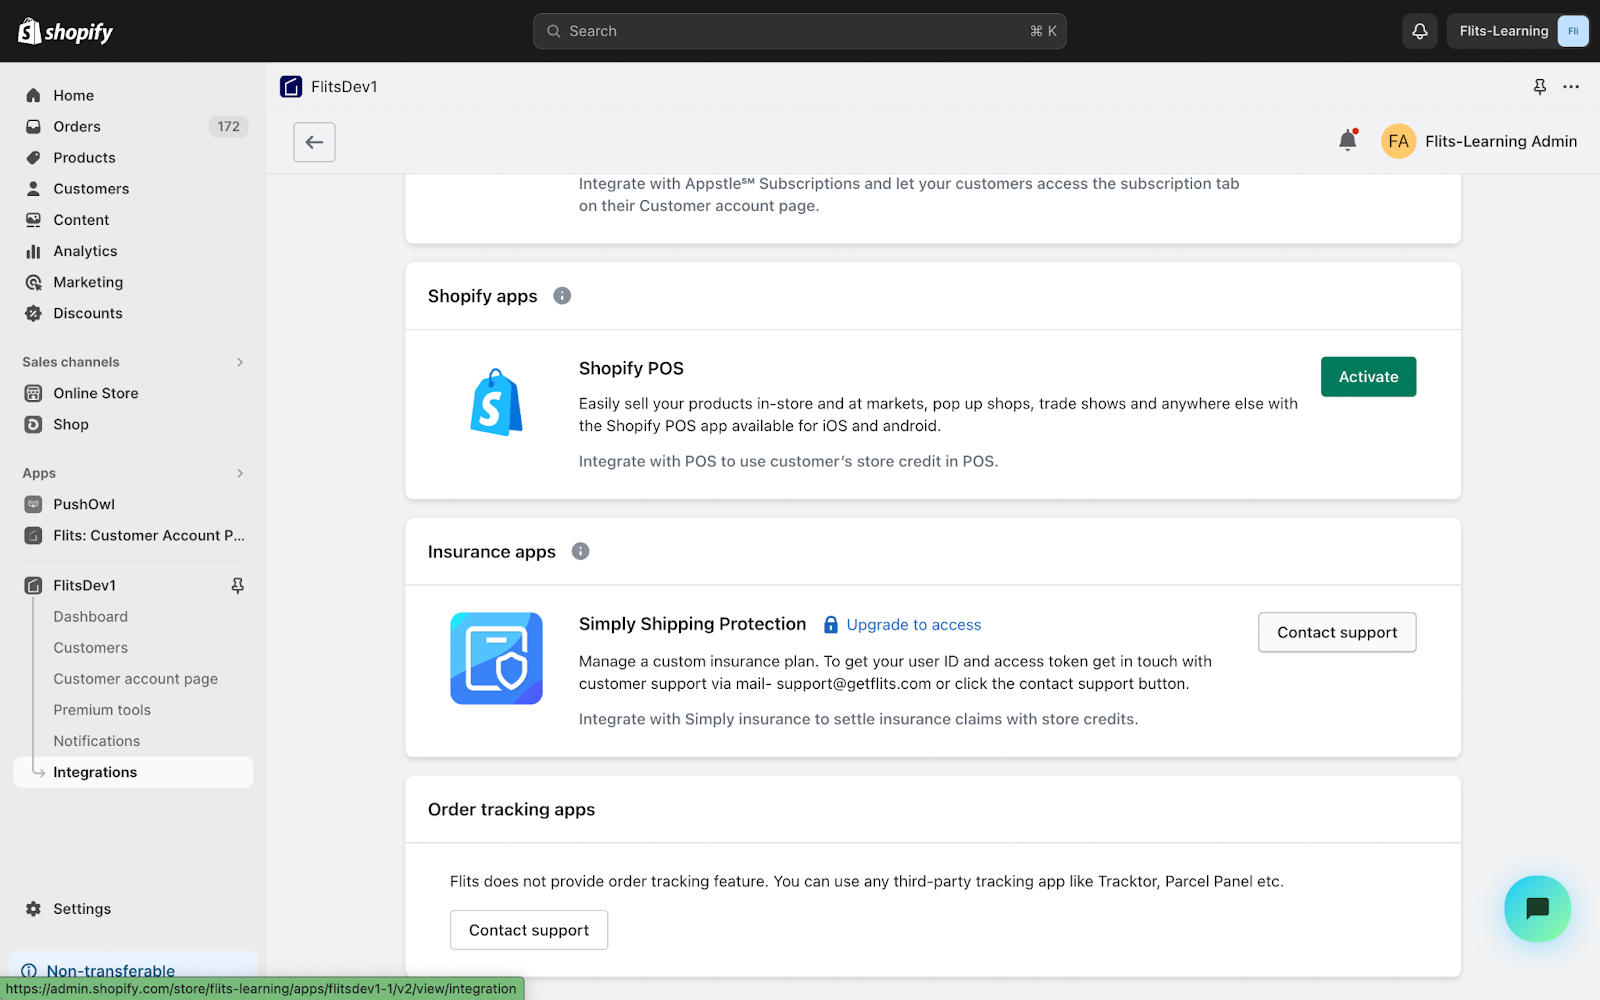Open the Flits-Learning store avatar
Image resolution: width=1600 pixels, height=1000 pixels.
(1572, 31)
